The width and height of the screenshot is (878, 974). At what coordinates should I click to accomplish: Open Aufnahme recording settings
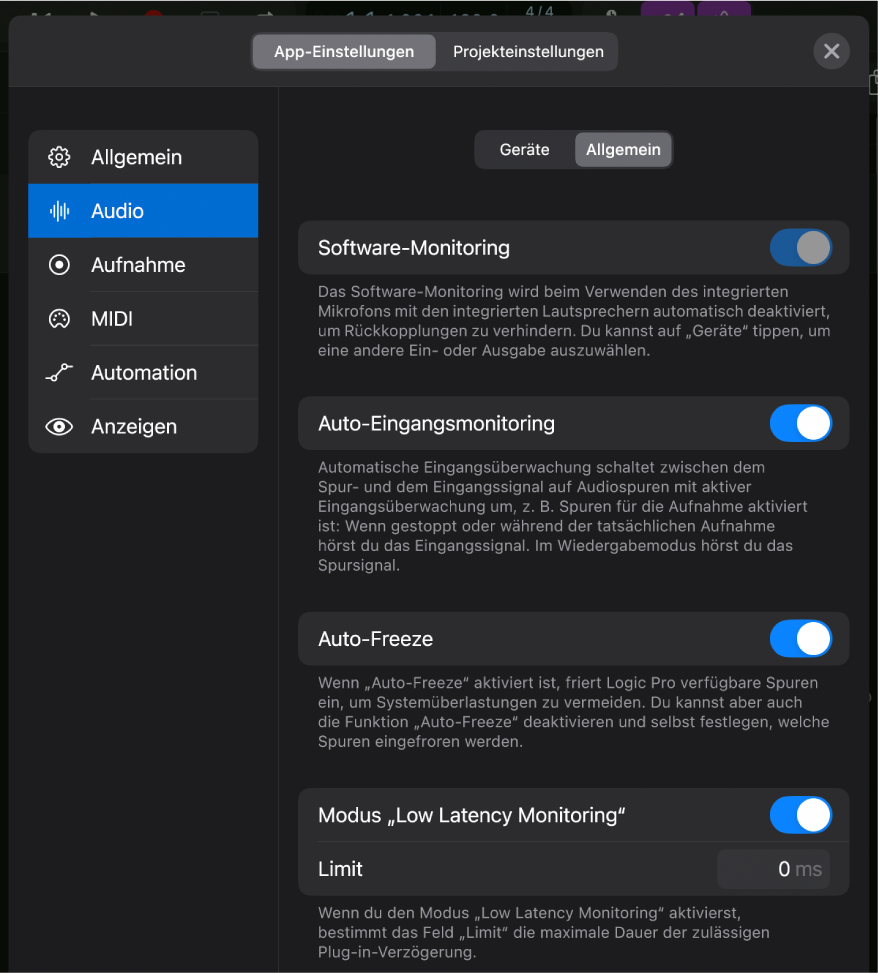[x=59, y=265]
